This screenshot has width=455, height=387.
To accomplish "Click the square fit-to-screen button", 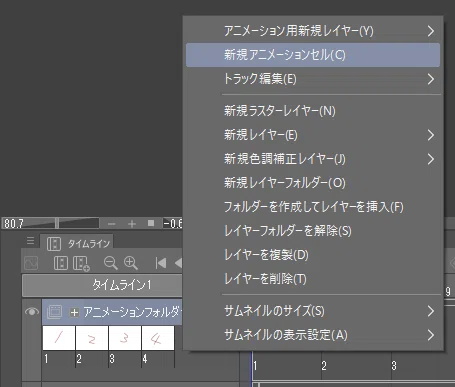I will [x=151, y=223].
